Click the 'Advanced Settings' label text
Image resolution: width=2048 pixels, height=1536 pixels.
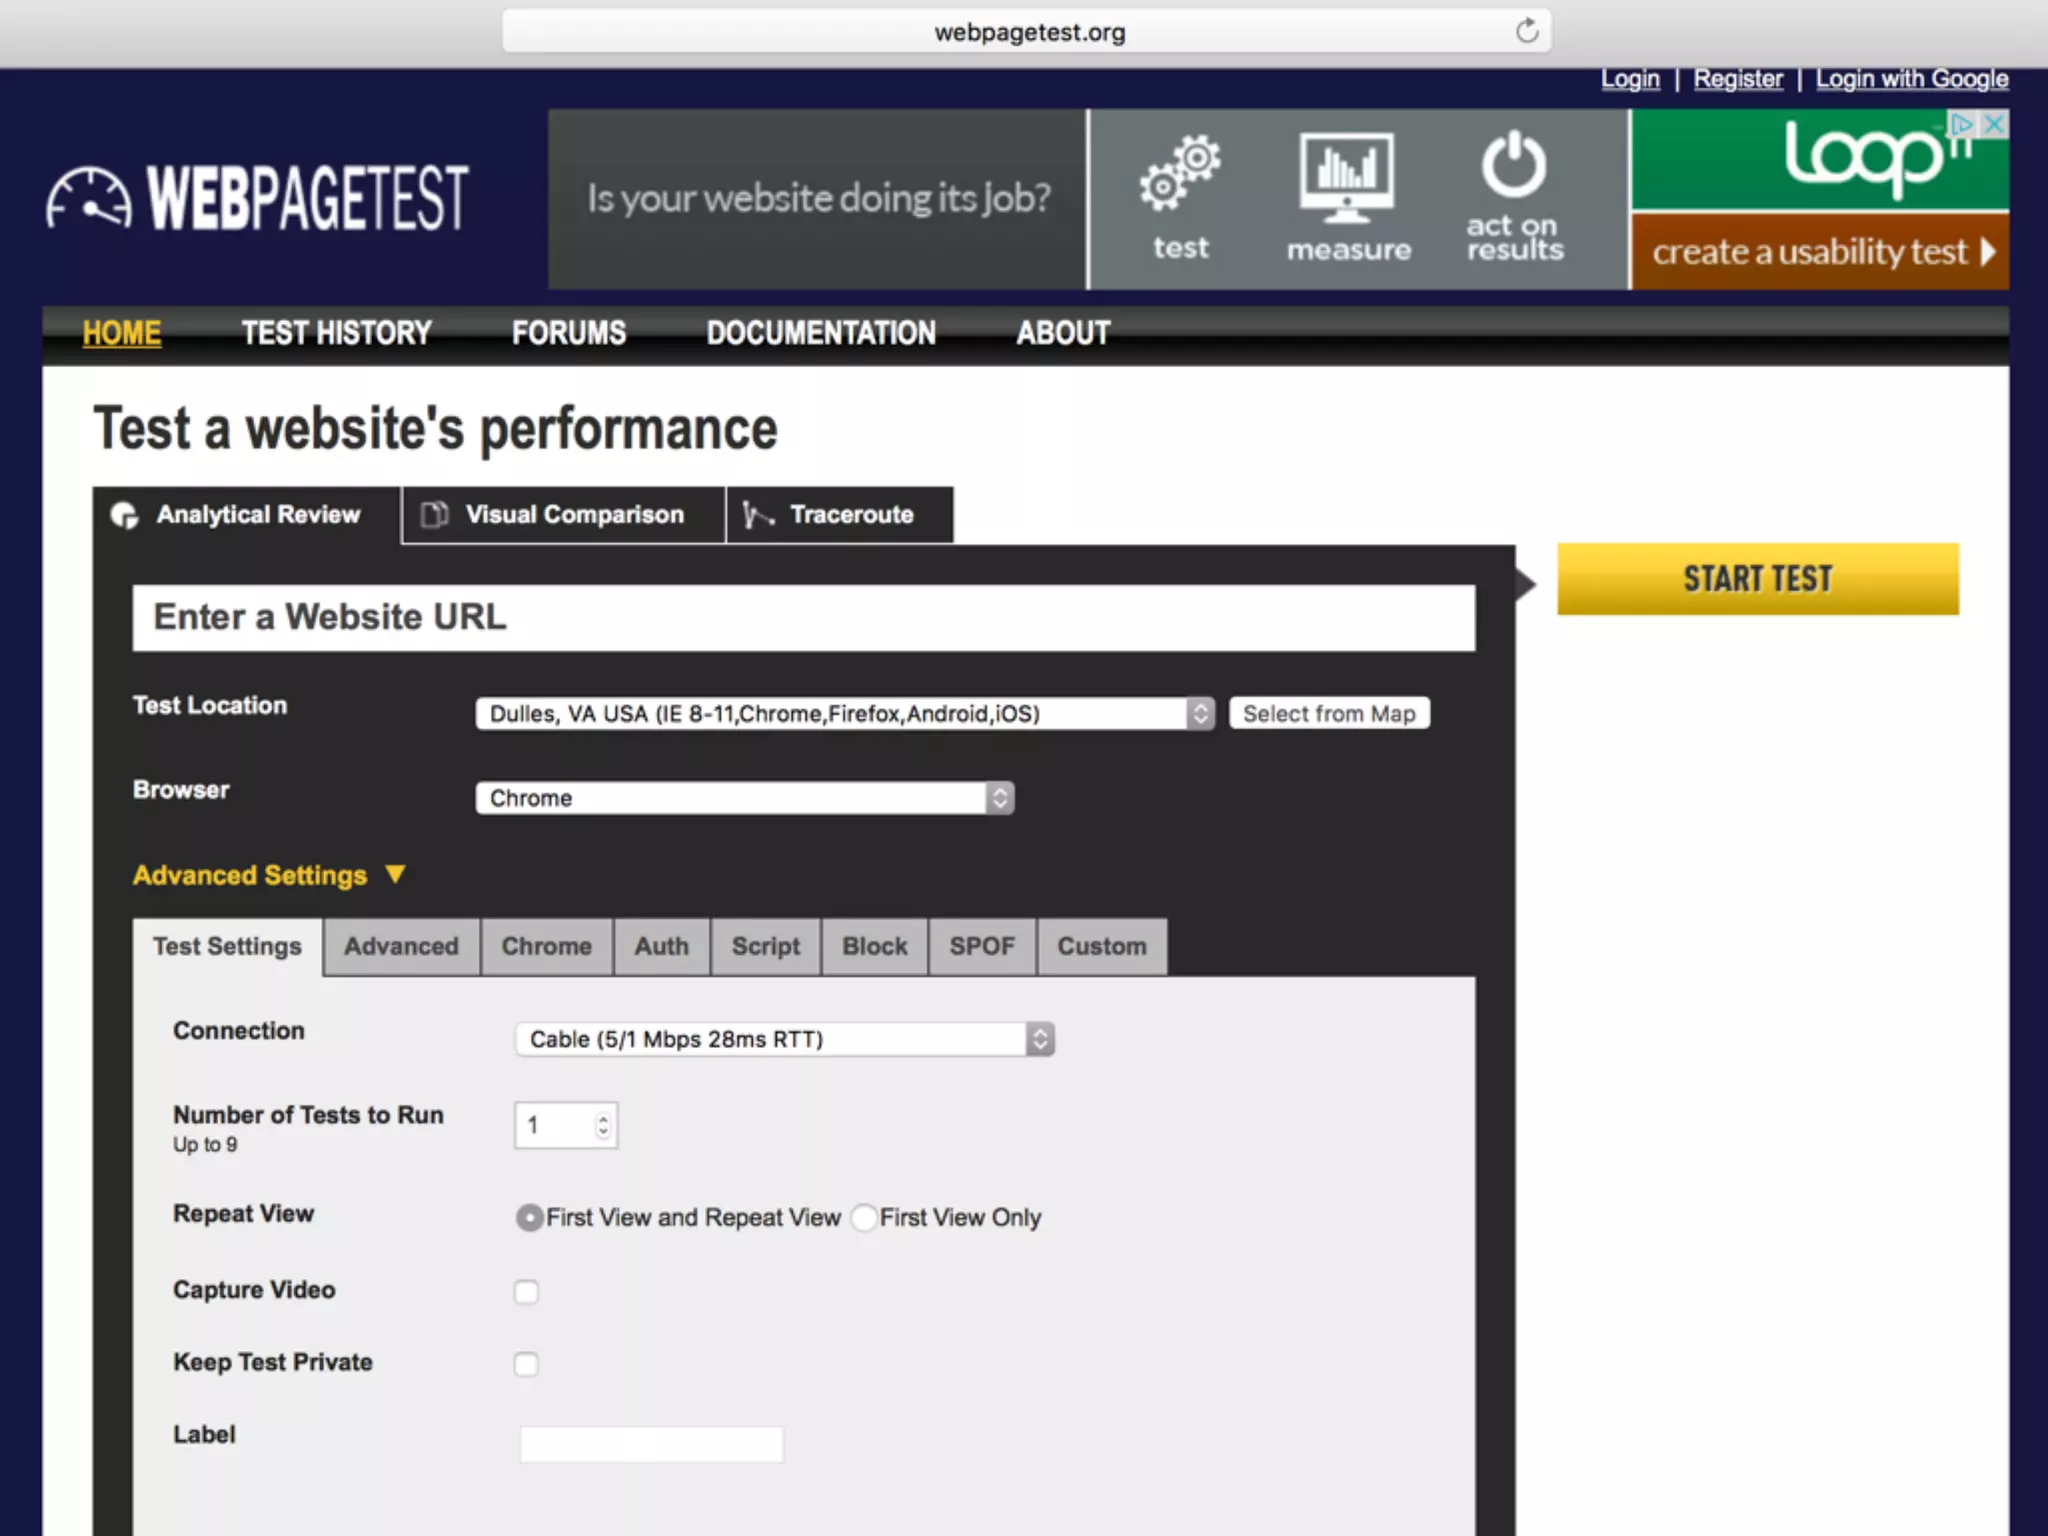(250, 875)
